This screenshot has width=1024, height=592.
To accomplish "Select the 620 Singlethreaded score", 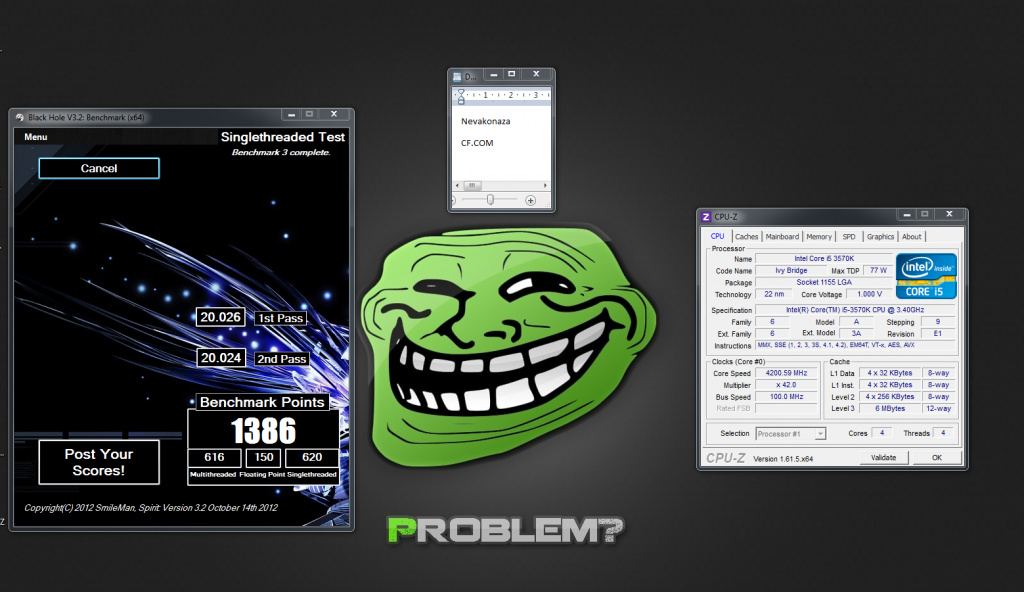I will pos(312,457).
